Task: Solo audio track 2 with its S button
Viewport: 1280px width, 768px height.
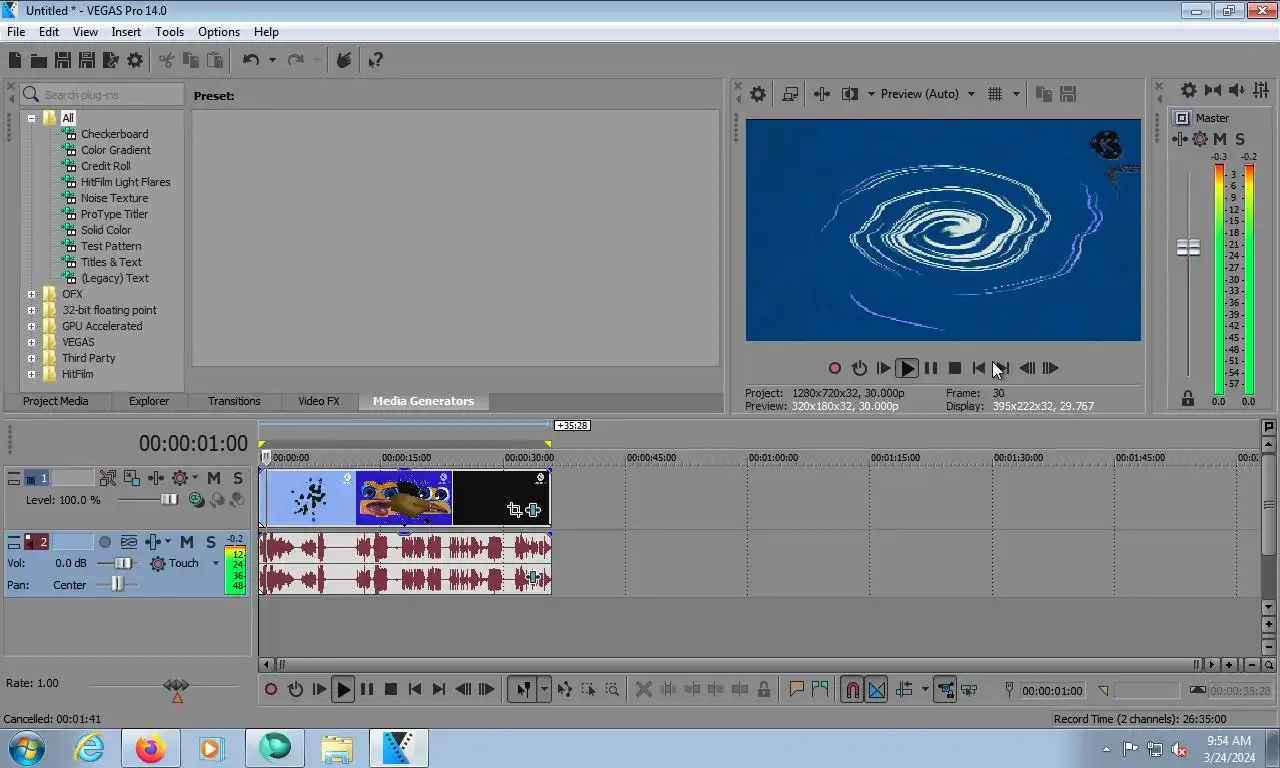Action: tap(211, 542)
